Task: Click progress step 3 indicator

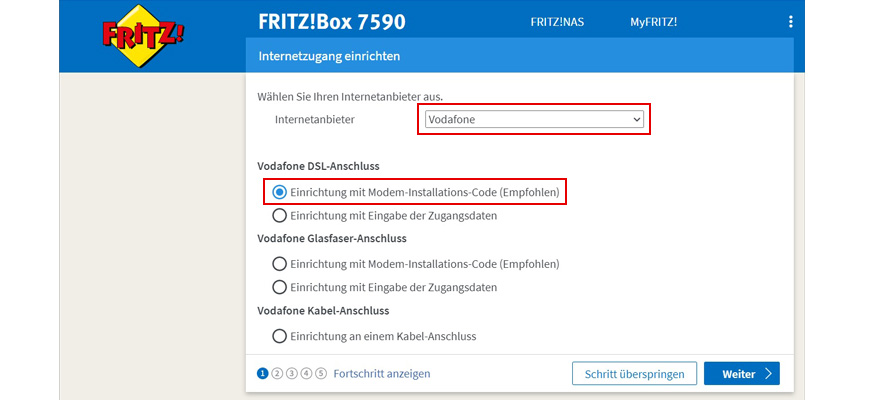Action: [x=292, y=374]
